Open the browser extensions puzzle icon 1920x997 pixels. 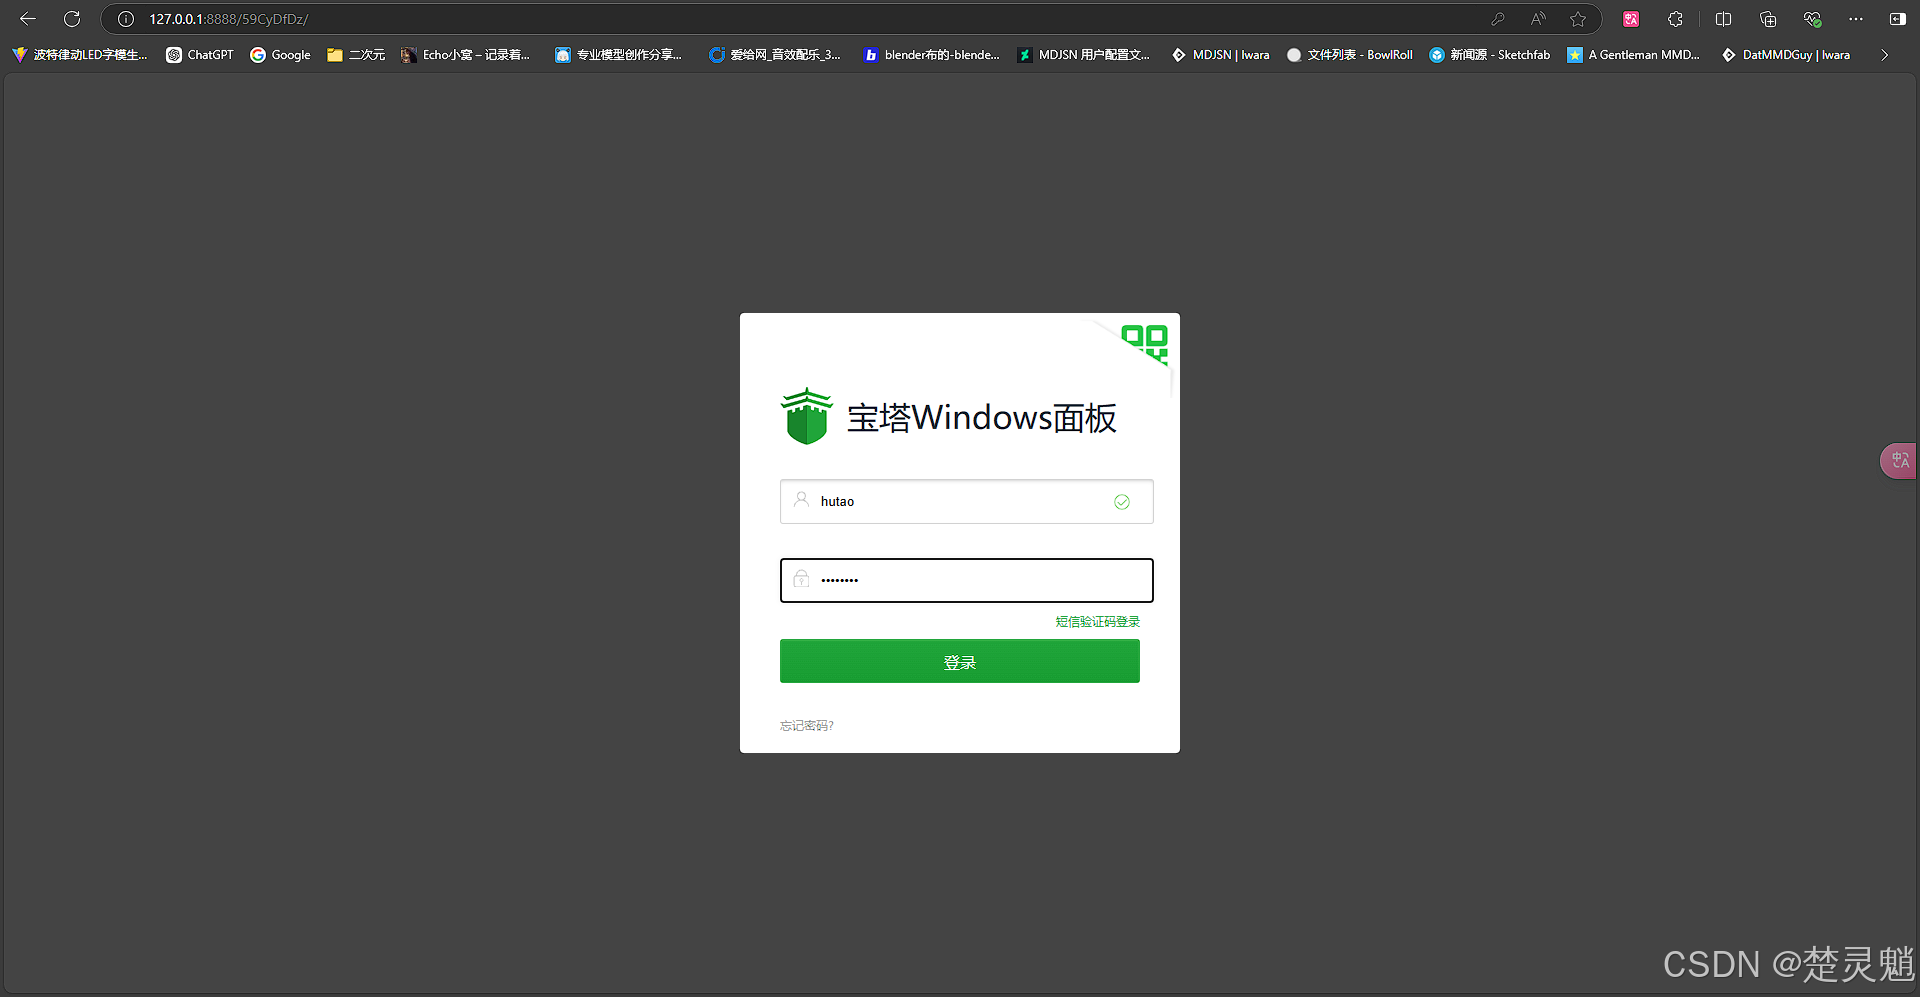[1675, 19]
